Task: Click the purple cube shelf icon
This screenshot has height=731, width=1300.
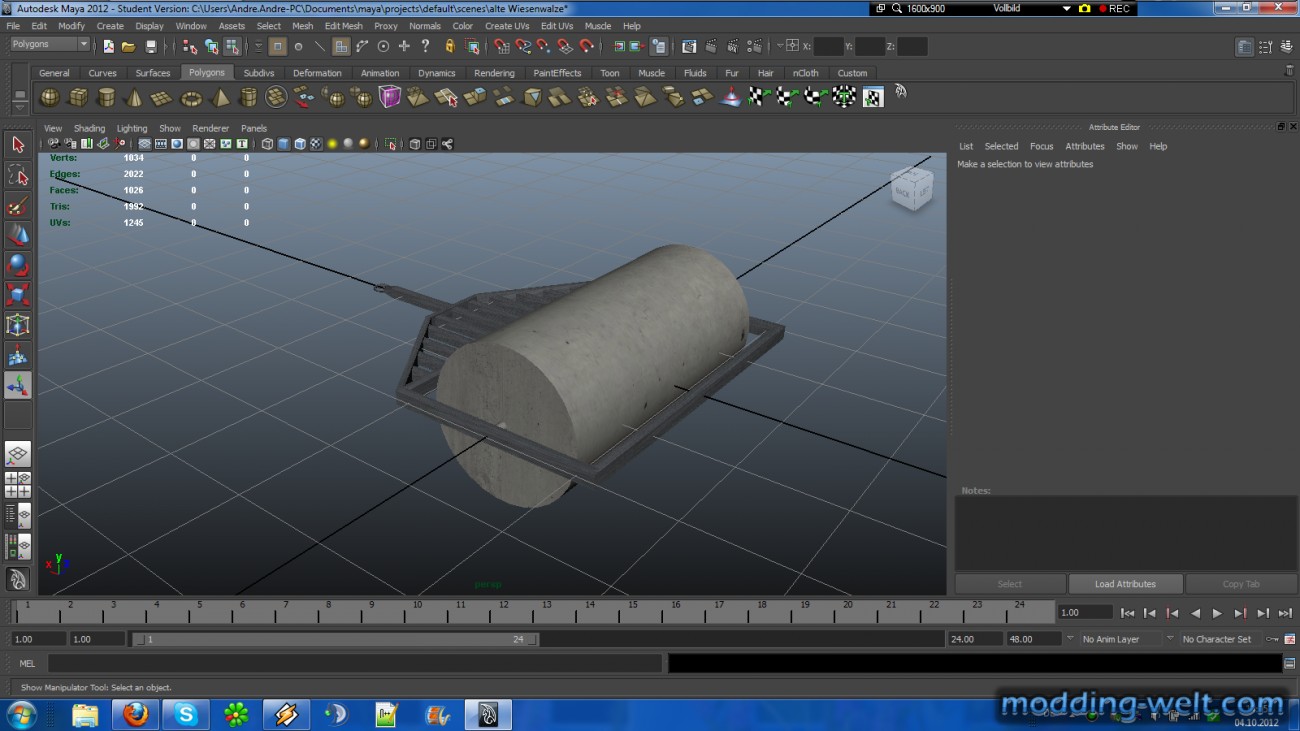Action: [x=389, y=97]
